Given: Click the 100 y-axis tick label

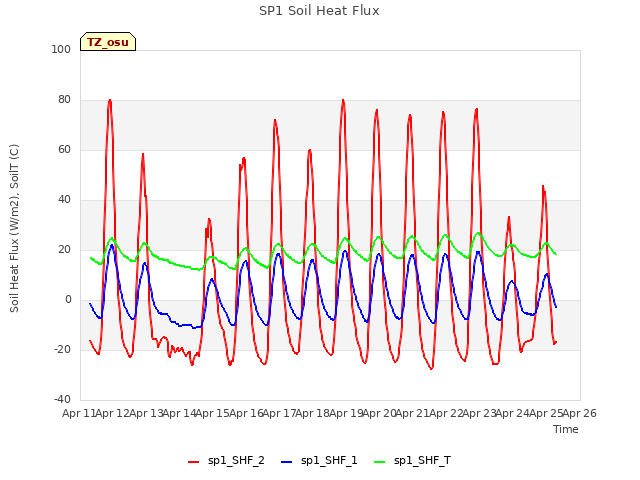Looking at the screenshot, I should coord(61,49).
